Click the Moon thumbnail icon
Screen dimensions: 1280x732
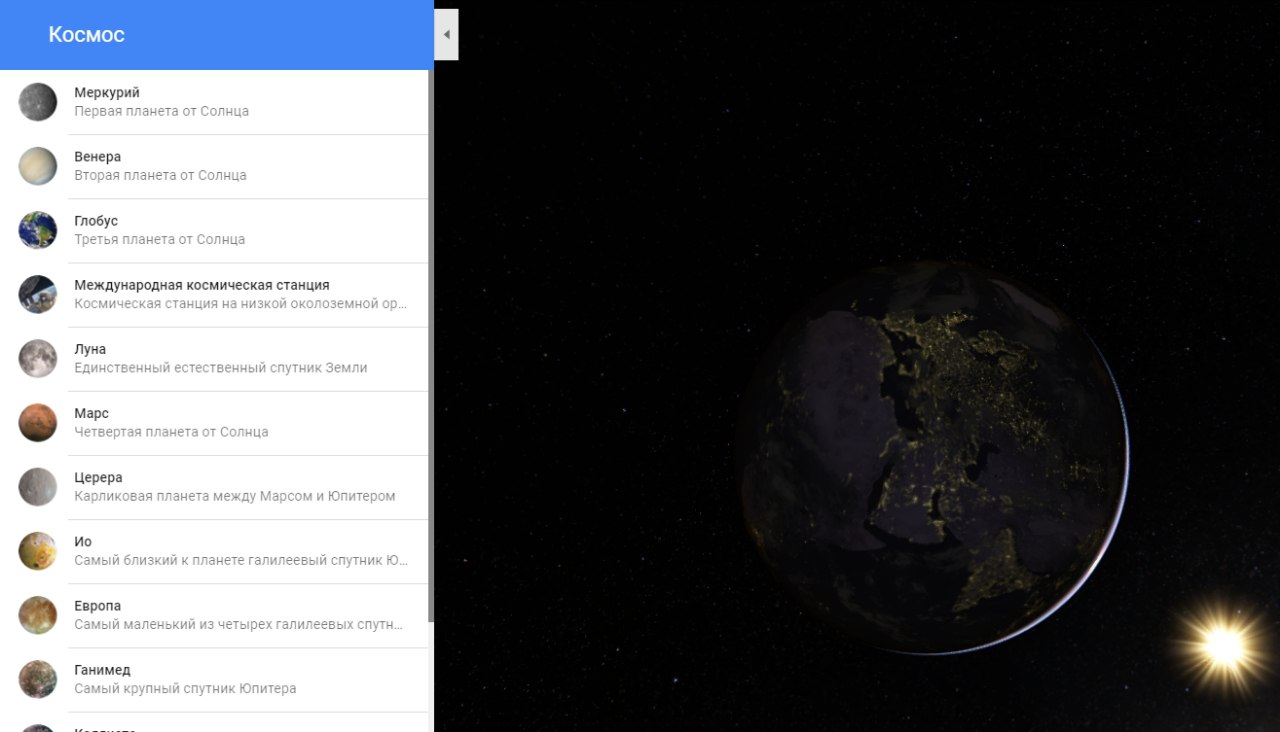click(x=38, y=358)
